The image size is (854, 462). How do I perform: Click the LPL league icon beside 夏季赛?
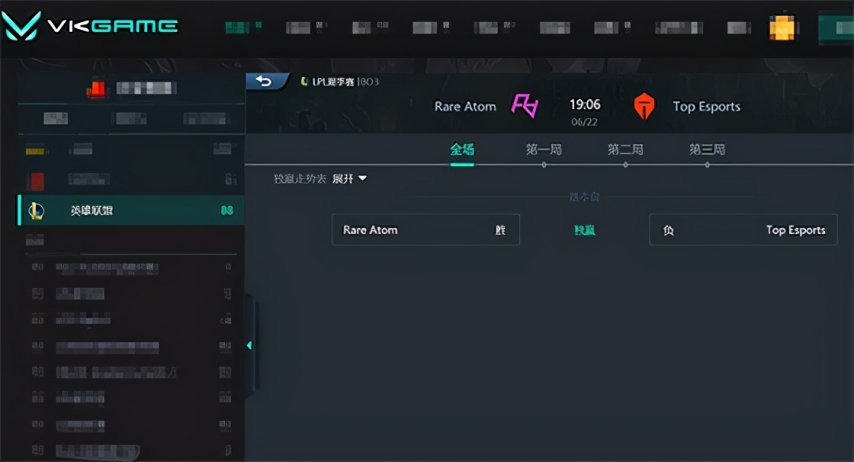[304, 82]
